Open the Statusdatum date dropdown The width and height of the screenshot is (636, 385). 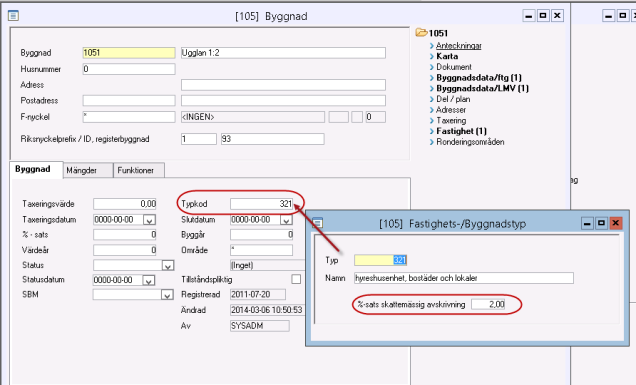point(148,280)
